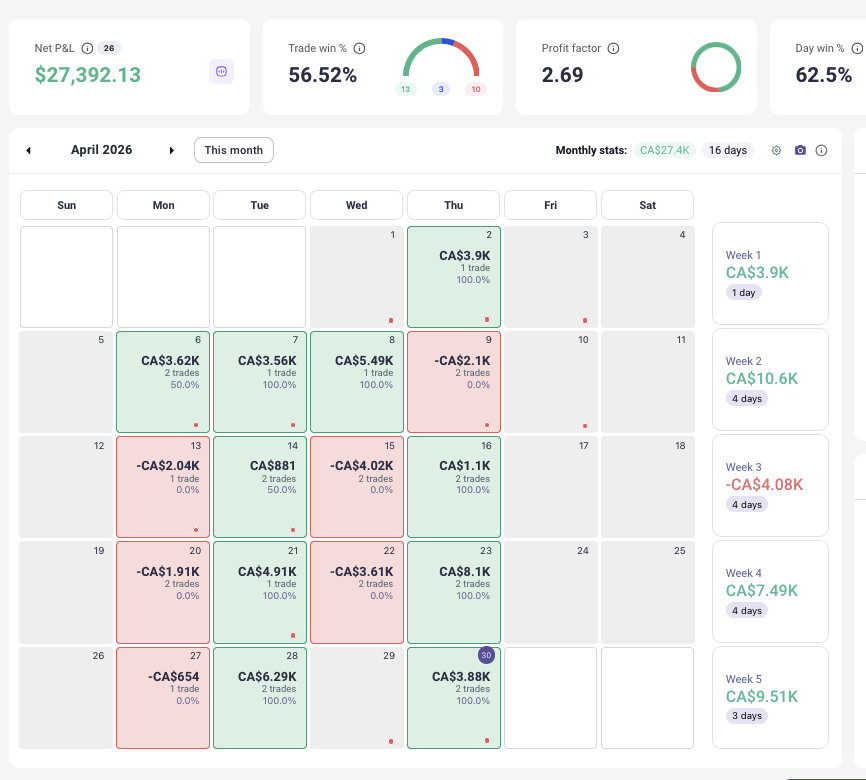This screenshot has width=866, height=780.
Task: Go to next month arrow
Action: (172, 150)
